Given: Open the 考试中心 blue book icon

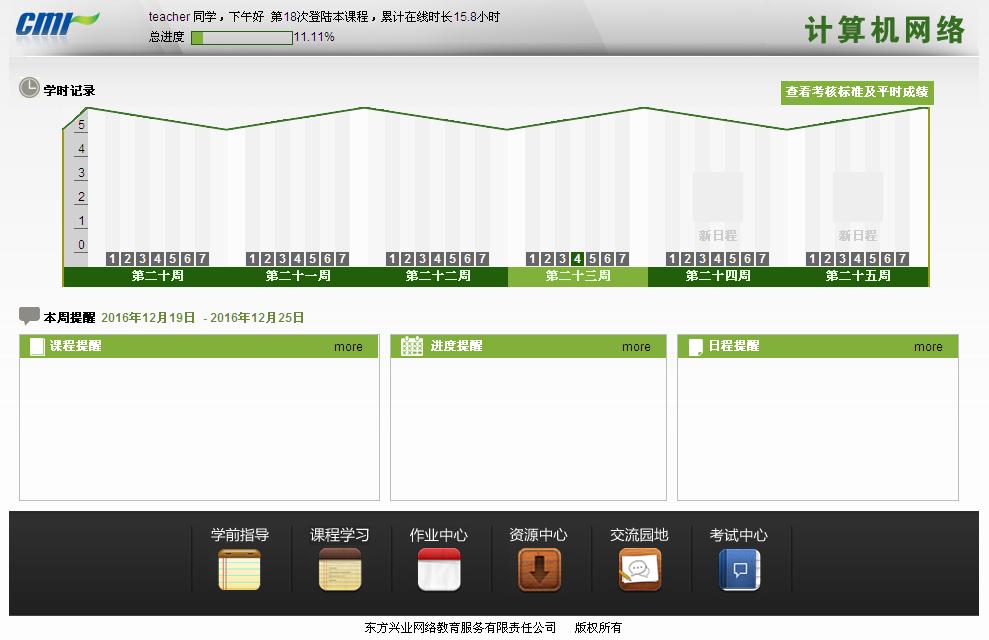Looking at the screenshot, I should 739,569.
